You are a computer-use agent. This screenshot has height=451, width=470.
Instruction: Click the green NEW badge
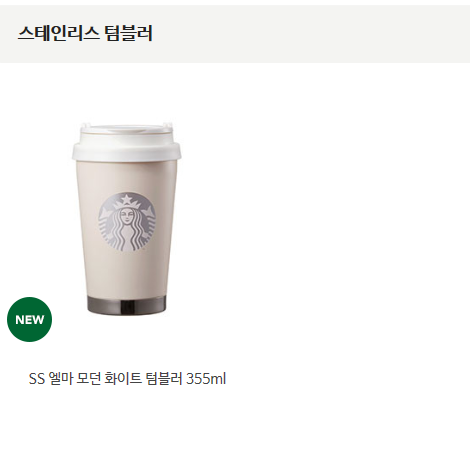tap(29, 319)
